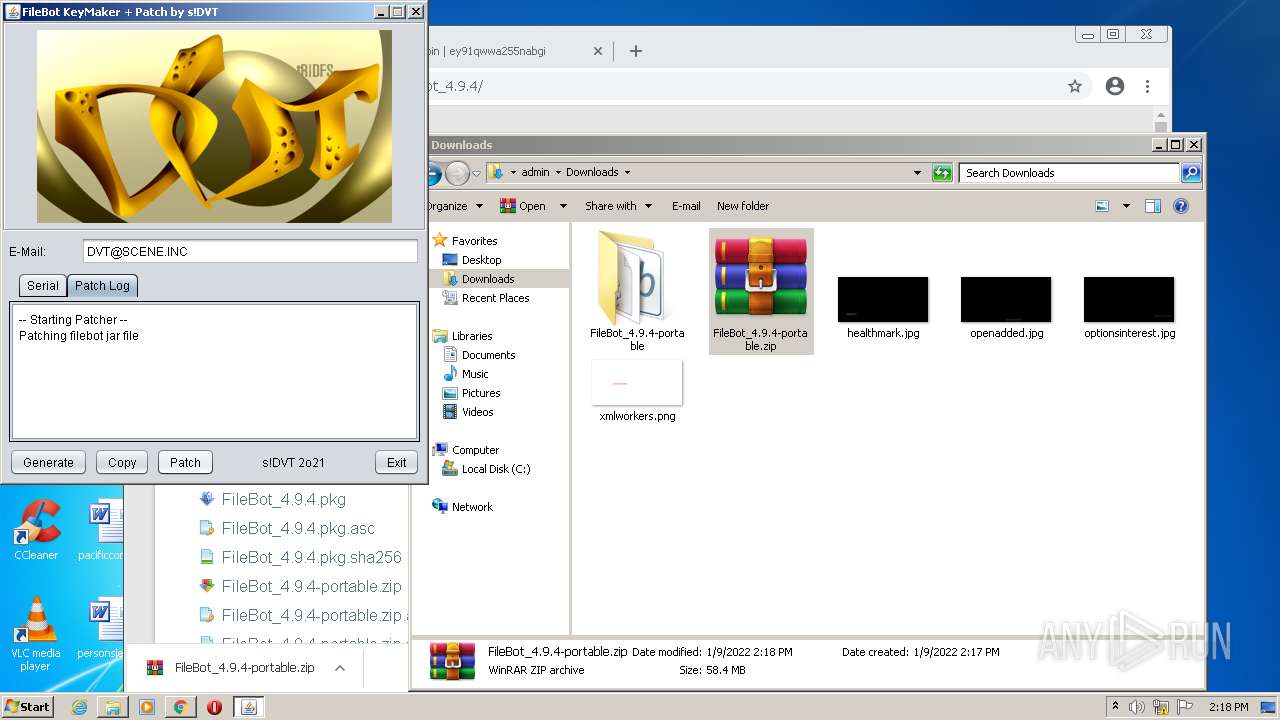This screenshot has width=1280, height=720.
Task: Open Internet Explorer from taskbar
Action: coord(79,707)
